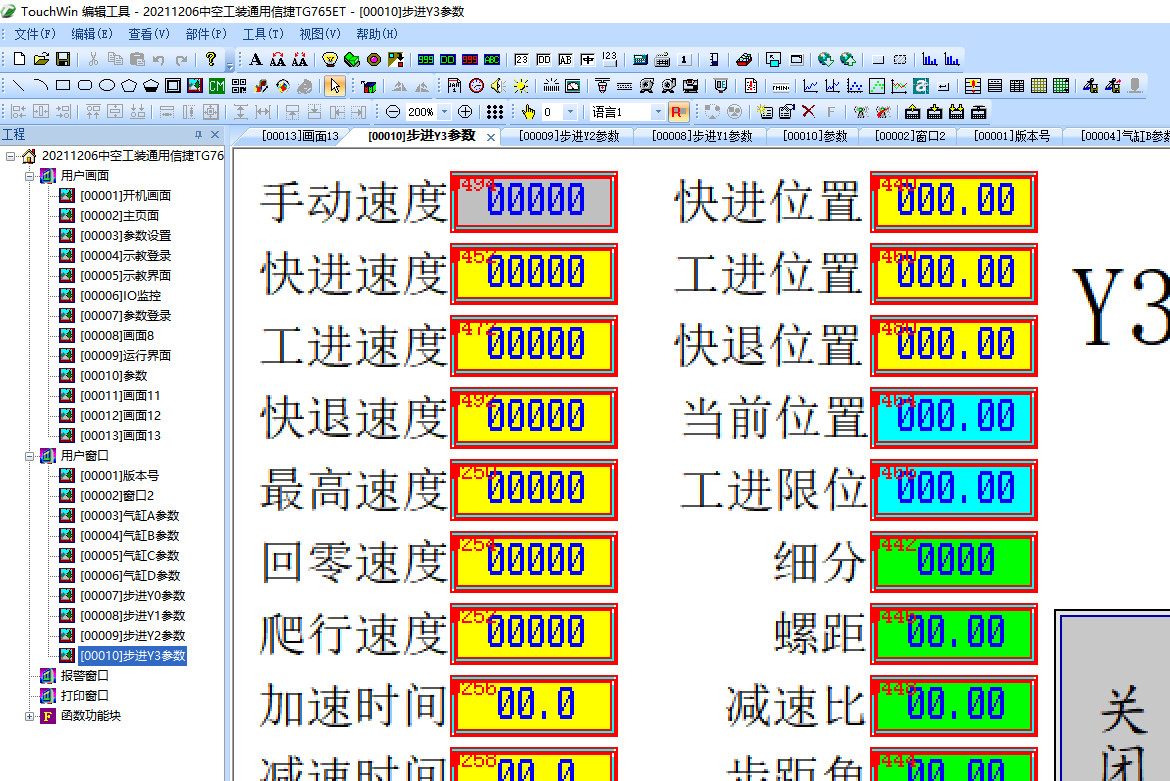The image size is (1170, 781).
Task: Click the zoom in plus icon
Action: [x=465, y=112]
